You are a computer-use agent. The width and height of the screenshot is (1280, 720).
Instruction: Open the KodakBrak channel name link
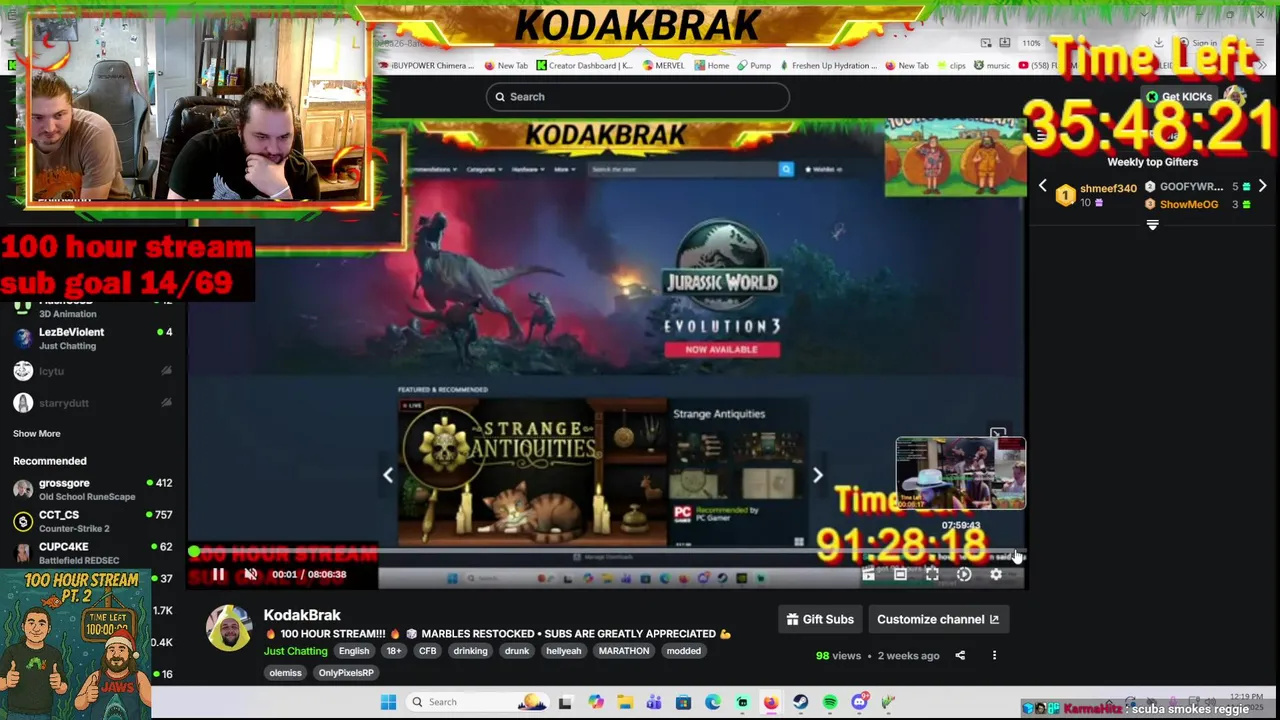tap(302, 615)
